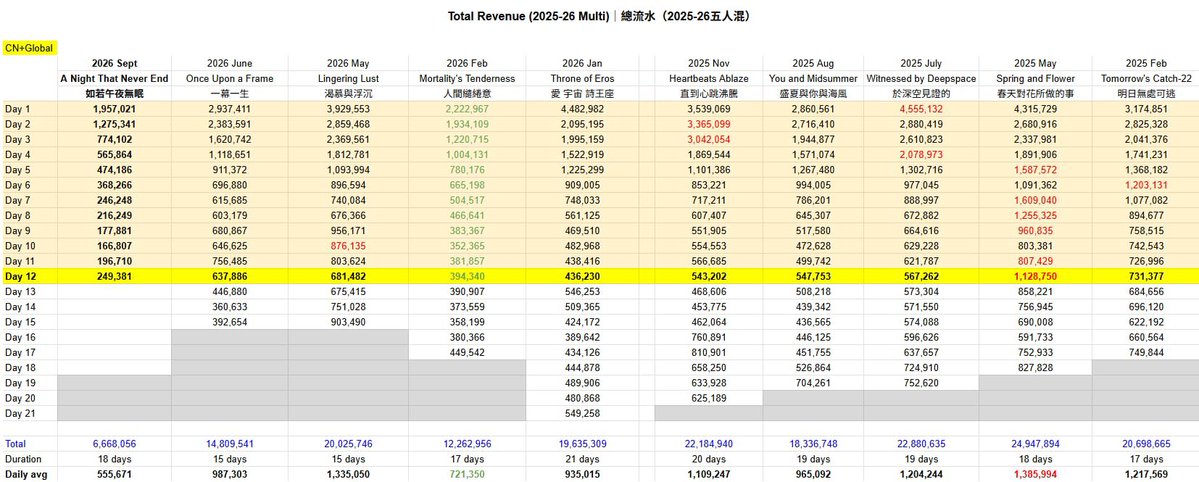Select cell with value 810,901
The image size is (1199, 482).
708,353
